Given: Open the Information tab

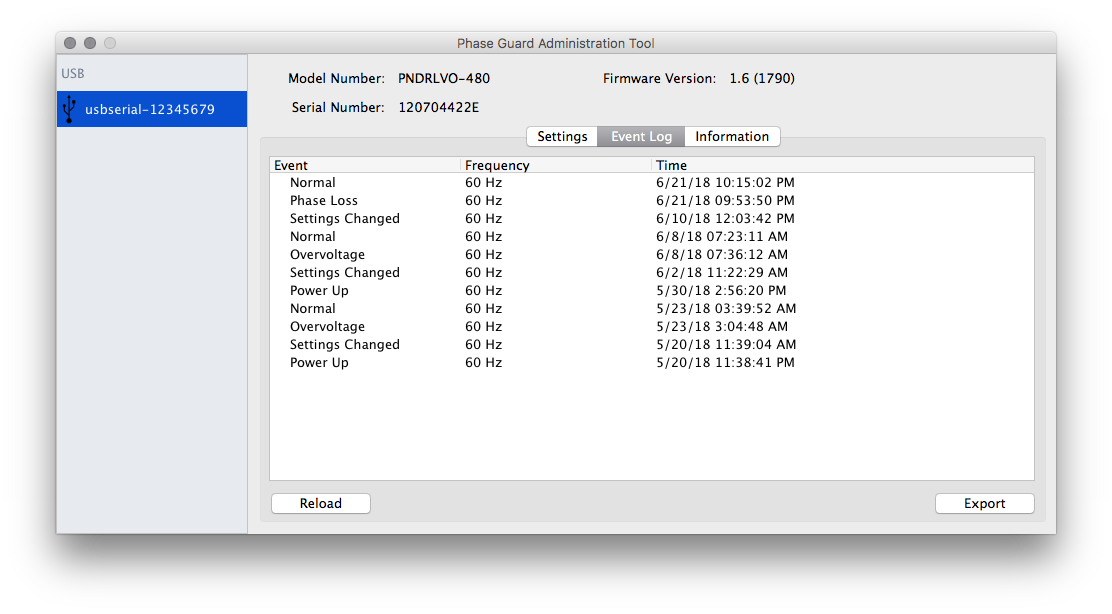Looking at the screenshot, I should (732, 136).
